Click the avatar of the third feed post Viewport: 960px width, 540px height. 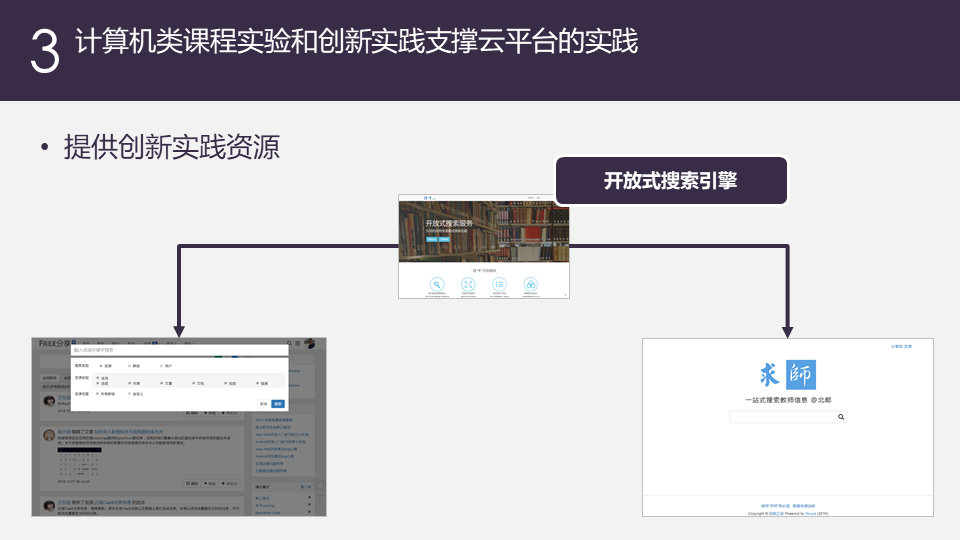(x=49, y=505)
